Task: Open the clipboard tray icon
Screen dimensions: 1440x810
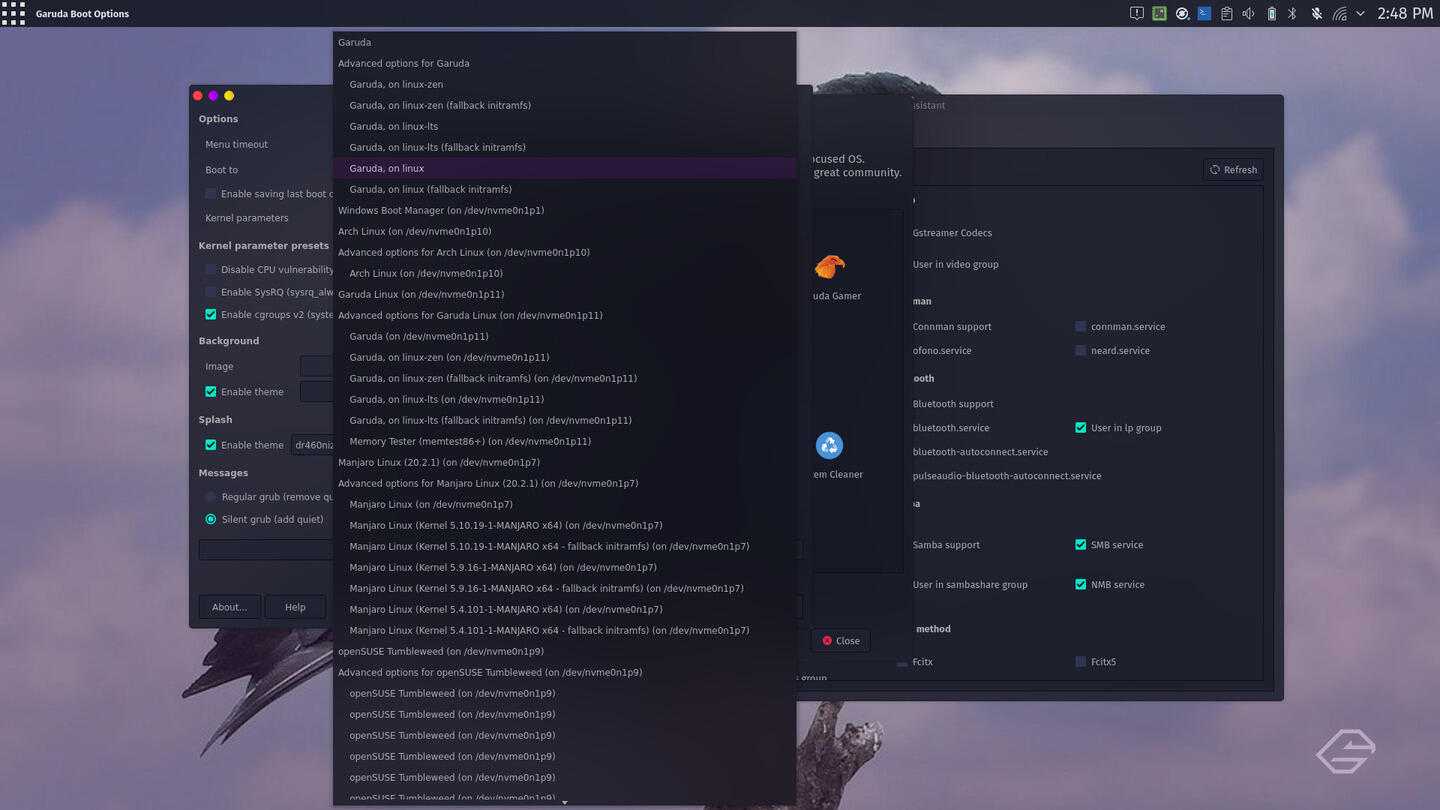Action: [1227, 13]
